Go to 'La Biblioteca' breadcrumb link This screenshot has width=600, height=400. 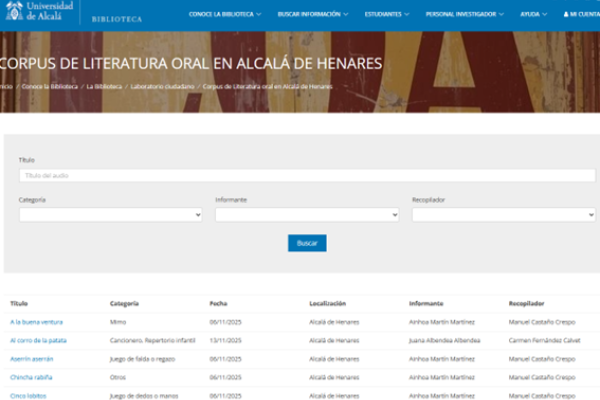pos(104,87)
